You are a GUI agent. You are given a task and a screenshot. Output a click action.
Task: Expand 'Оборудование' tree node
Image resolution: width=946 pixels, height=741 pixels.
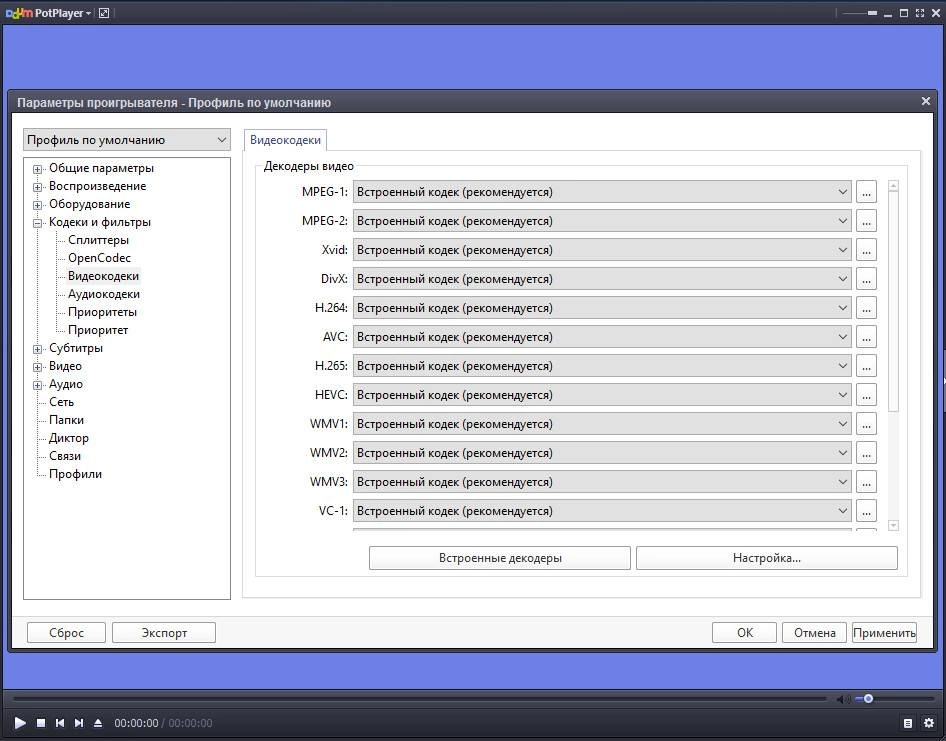[37, 205]
